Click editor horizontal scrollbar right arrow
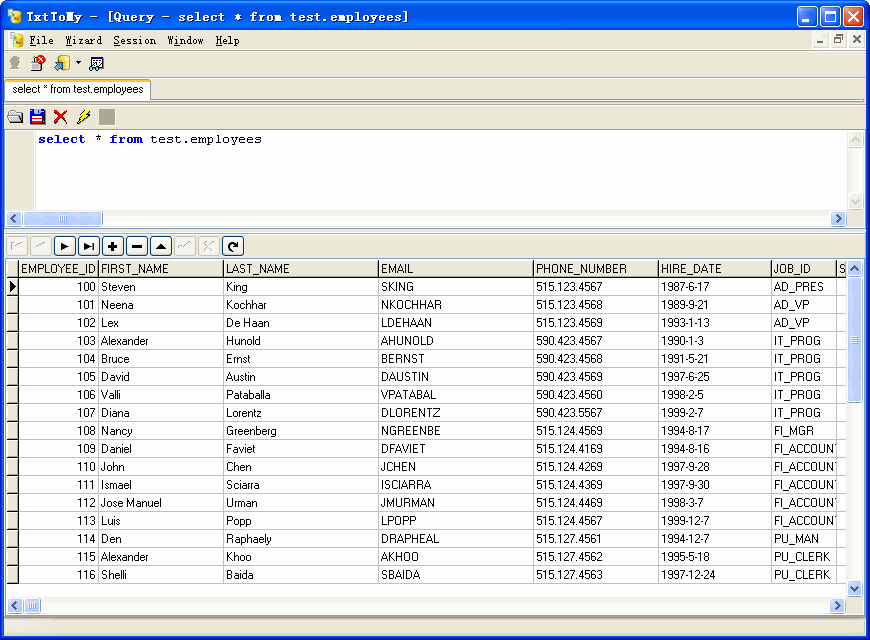Image resolution: width=870 pixels, height=640 pixels. [x=838, y=218]
